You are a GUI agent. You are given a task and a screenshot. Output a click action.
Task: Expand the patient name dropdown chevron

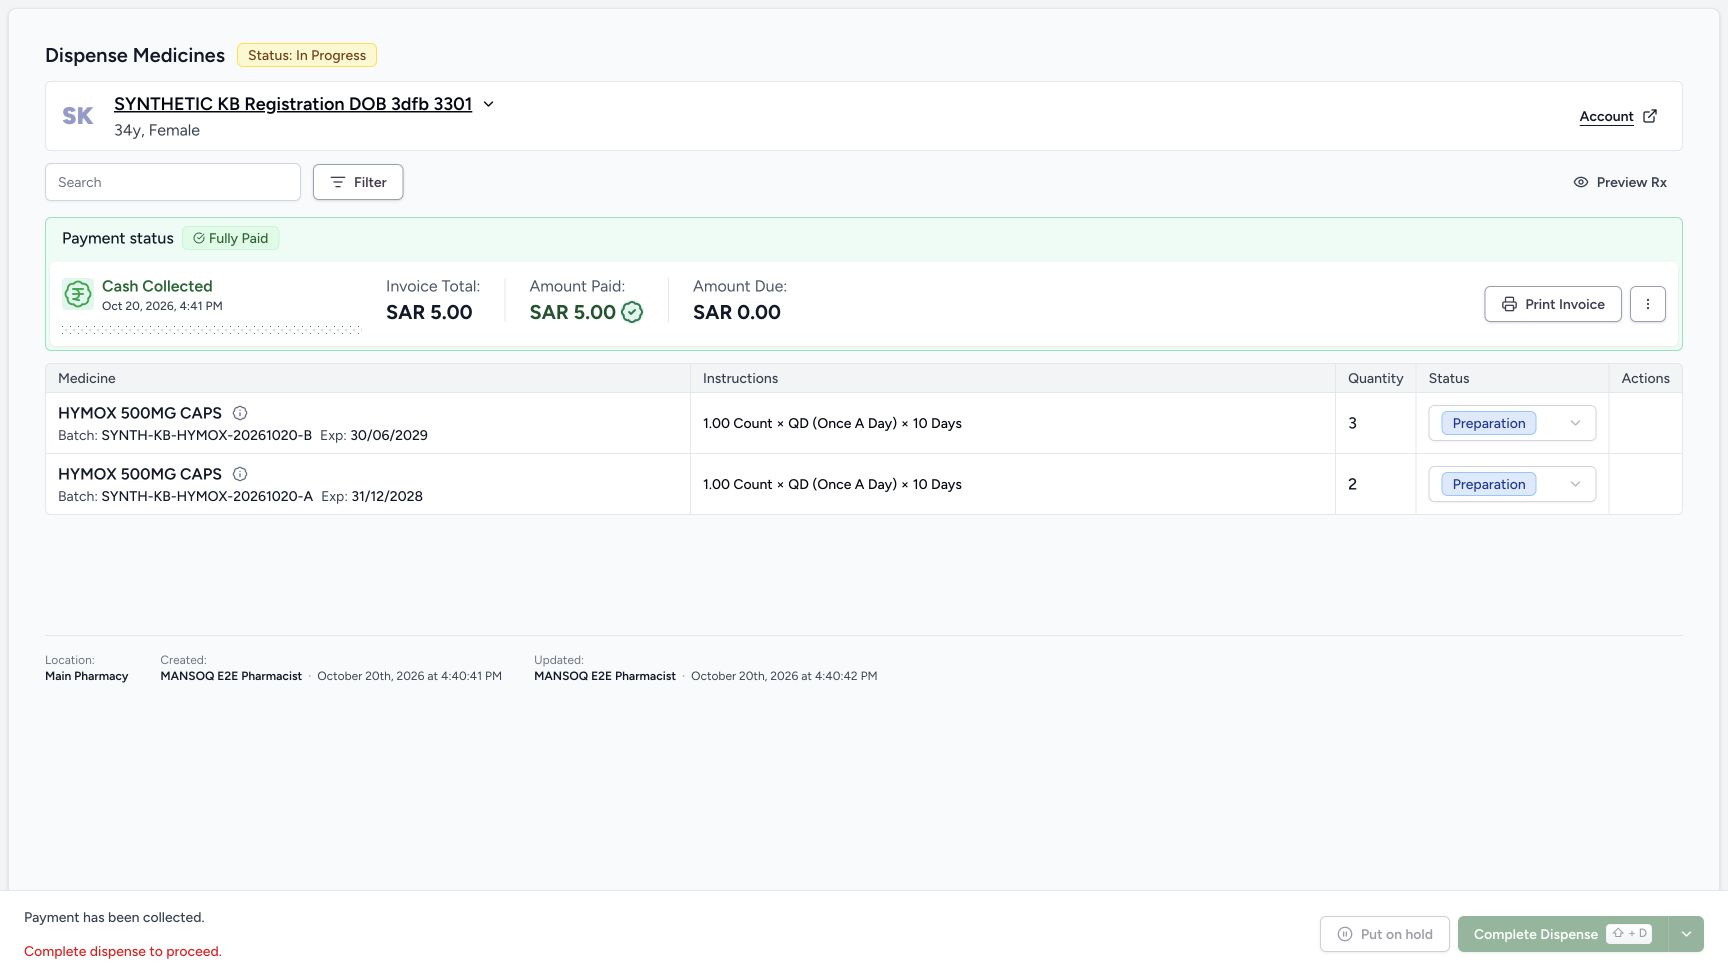(x=489, y=104)
